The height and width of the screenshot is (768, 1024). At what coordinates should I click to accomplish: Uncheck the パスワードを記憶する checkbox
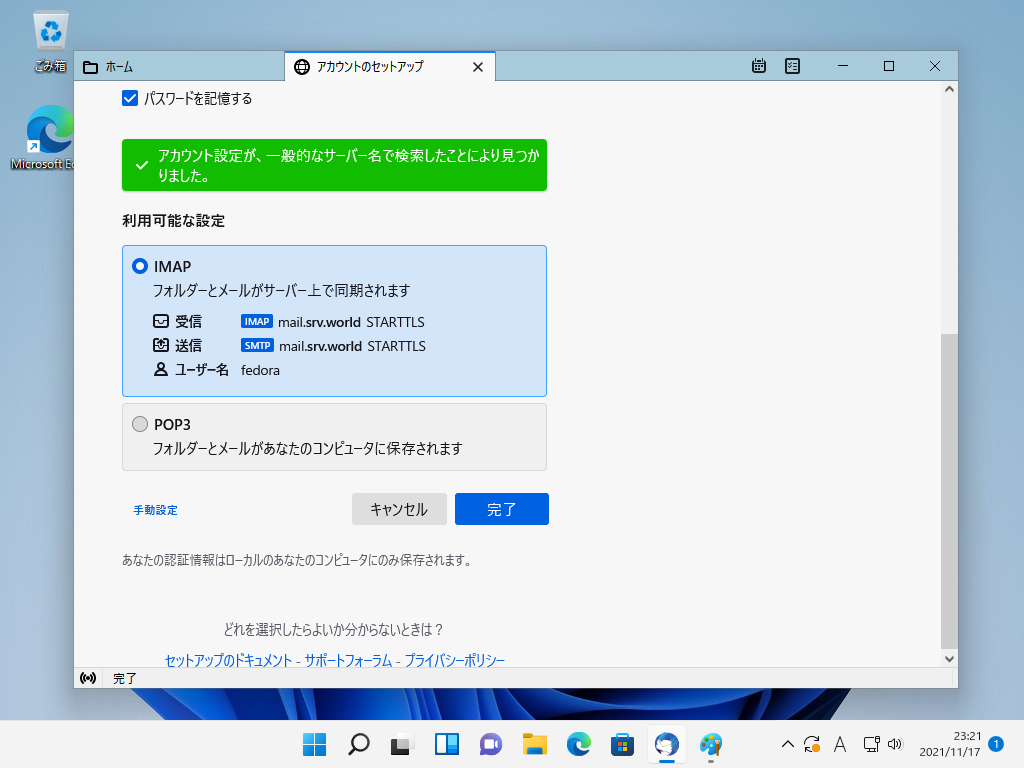point(129,98)
